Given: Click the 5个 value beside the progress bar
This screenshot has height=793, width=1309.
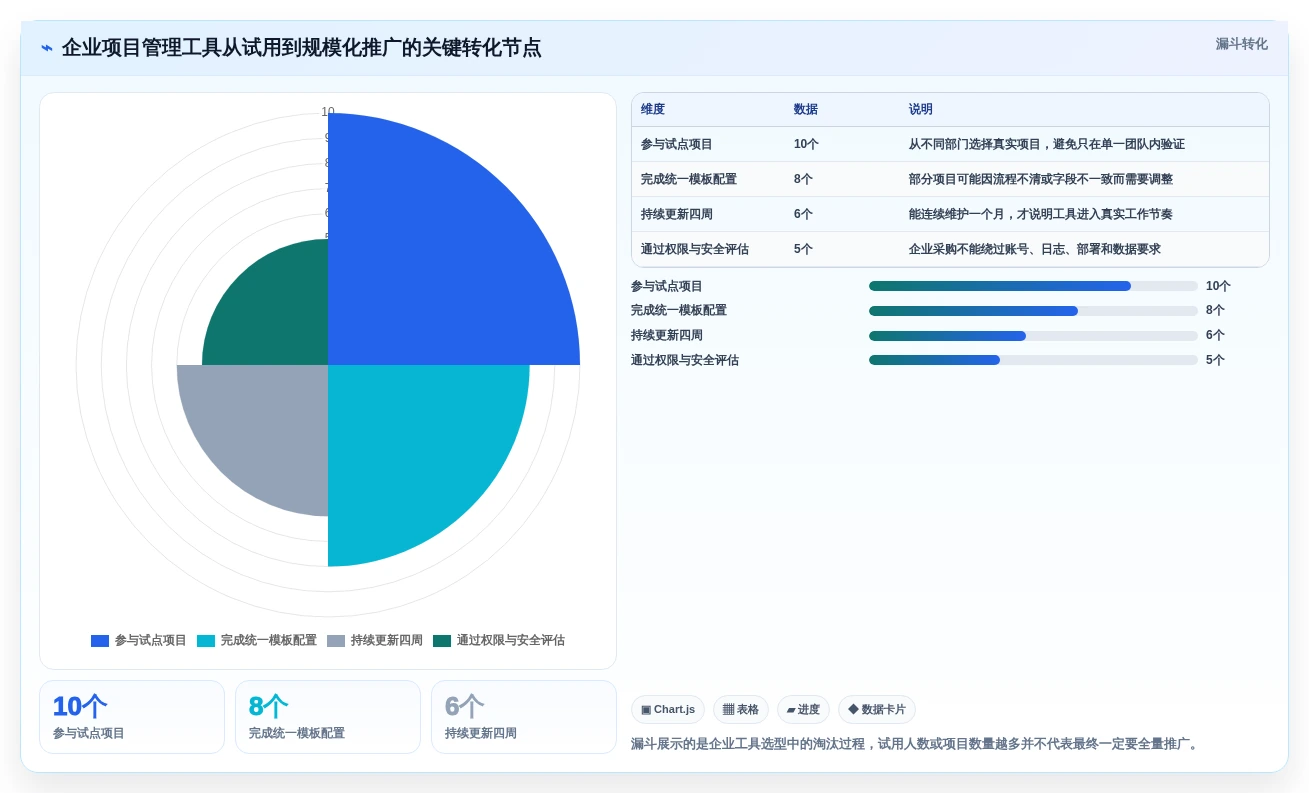Looking at the screenshot, I should [x=1215, y=360].
